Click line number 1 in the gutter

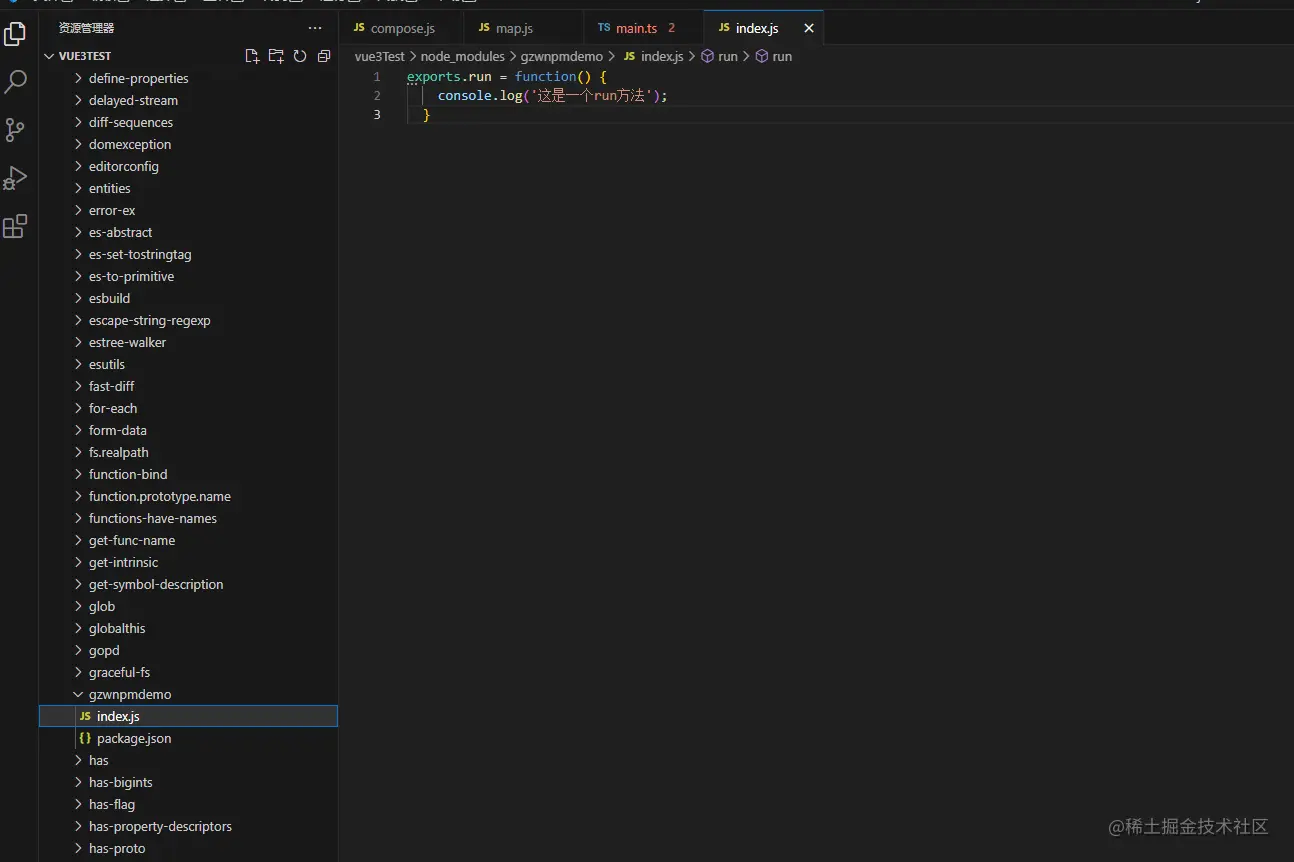[x=377, y=77]
